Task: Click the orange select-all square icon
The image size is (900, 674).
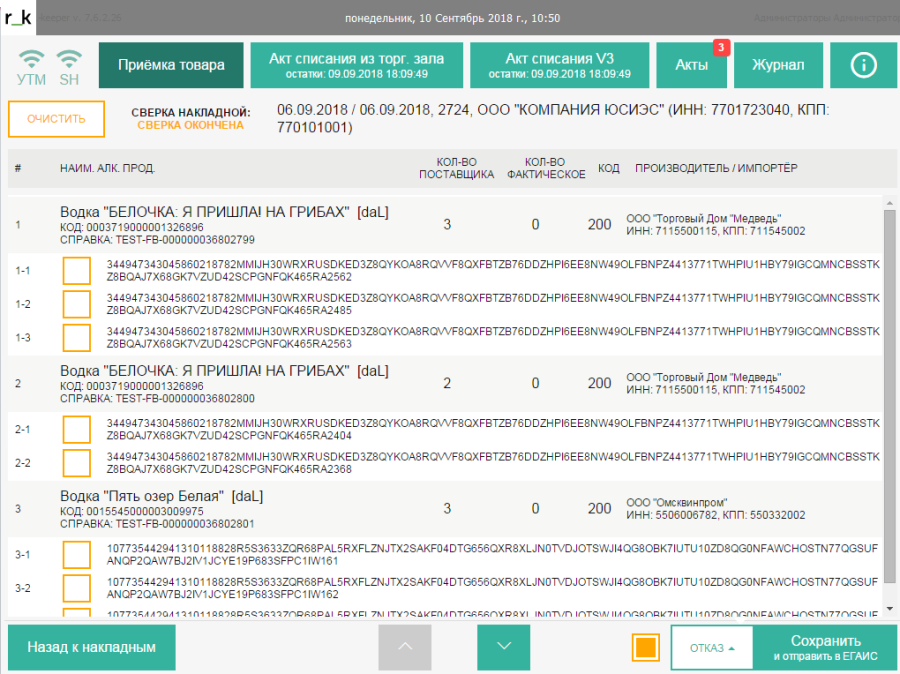Action: [x=646, y=647]
